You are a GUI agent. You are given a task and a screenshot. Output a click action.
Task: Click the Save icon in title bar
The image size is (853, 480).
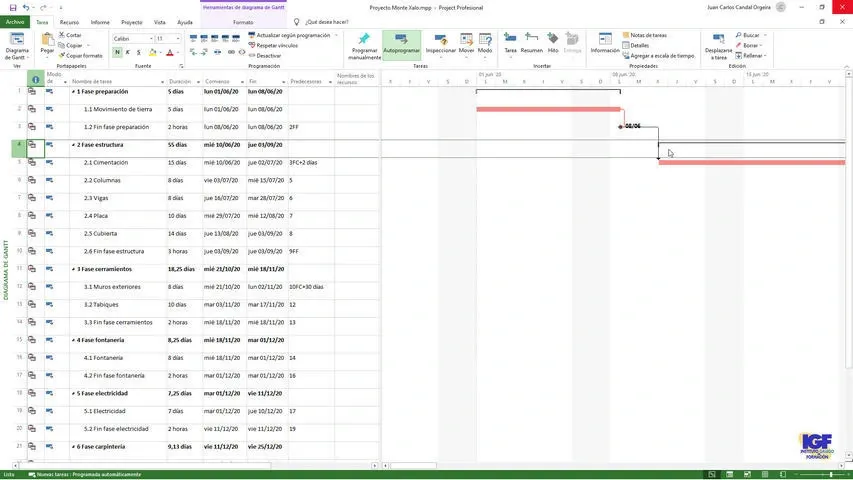click(13, 8)
